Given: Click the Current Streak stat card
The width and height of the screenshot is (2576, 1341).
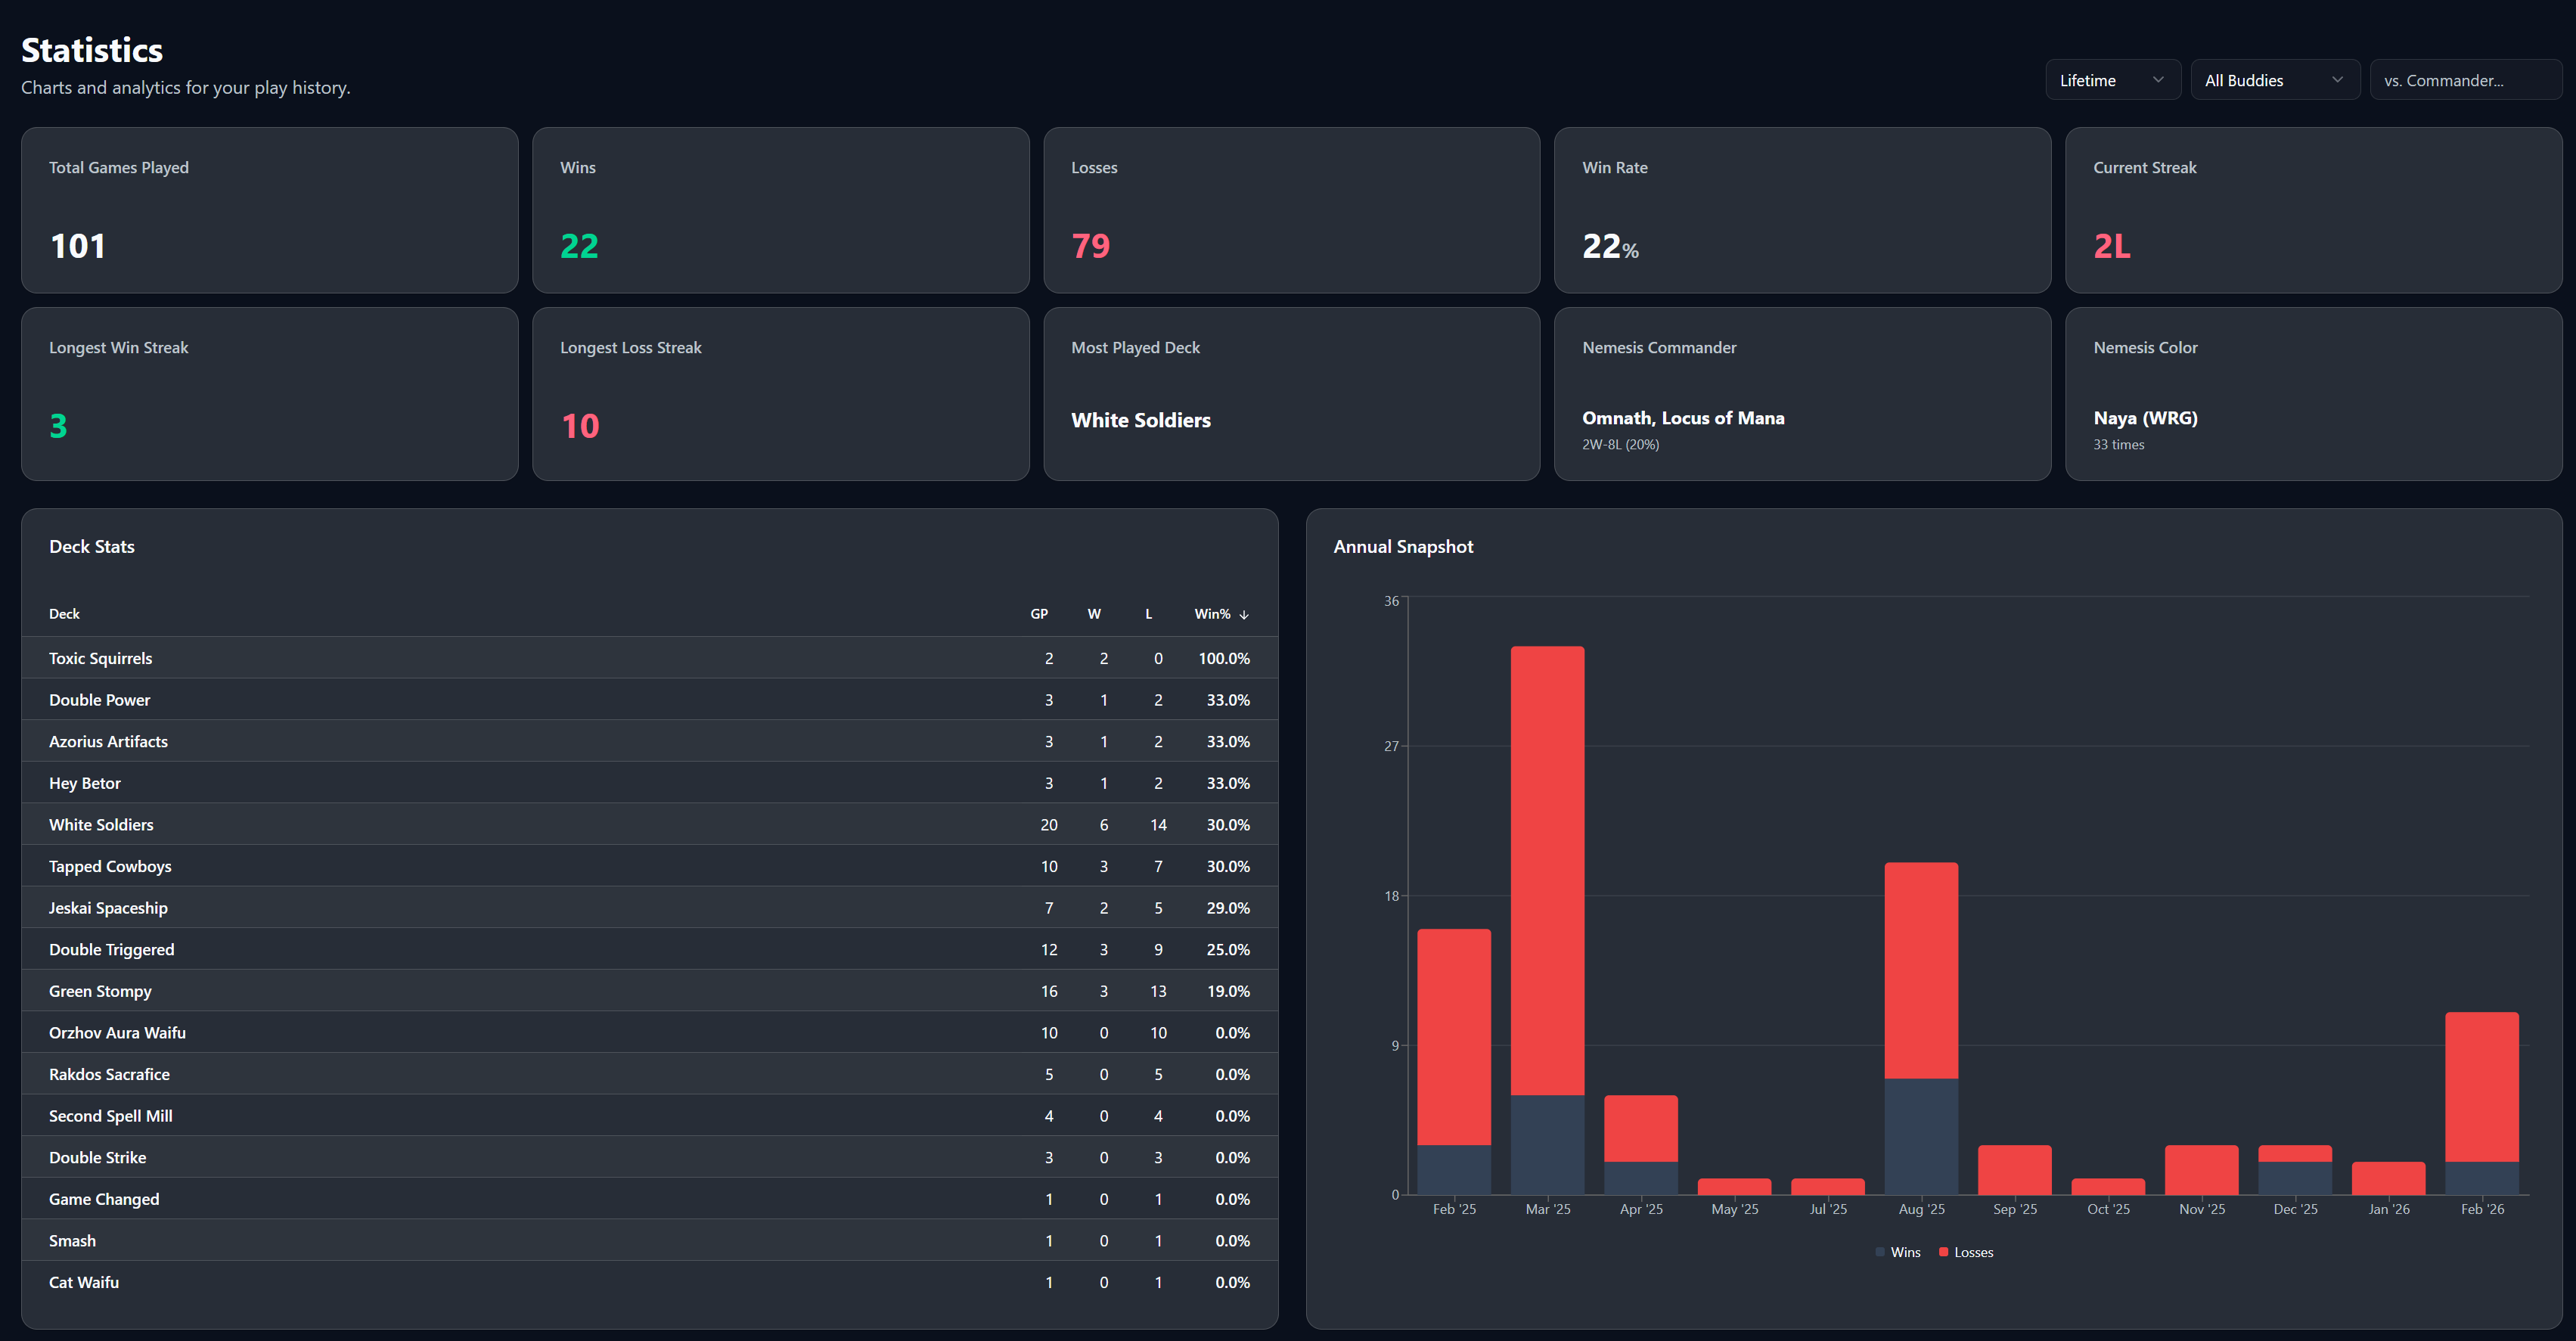Looking at the screenshot, I should click(2313, 210).
